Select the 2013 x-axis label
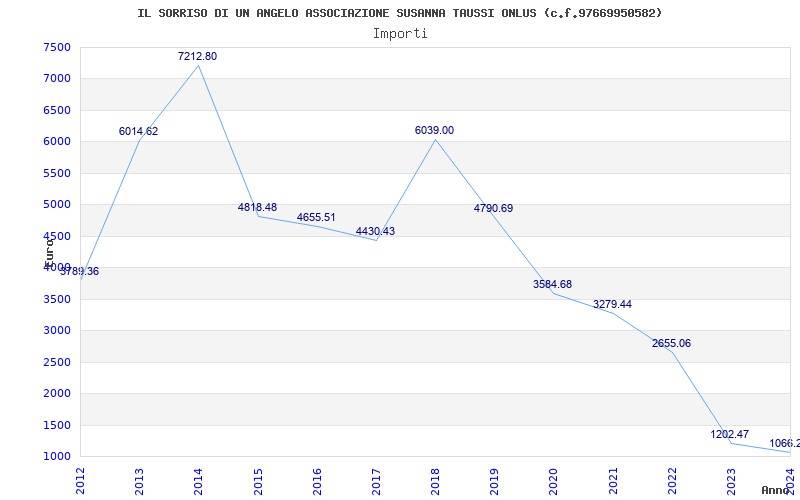This screenshot has width=800, height=500. tap(139, 480)
